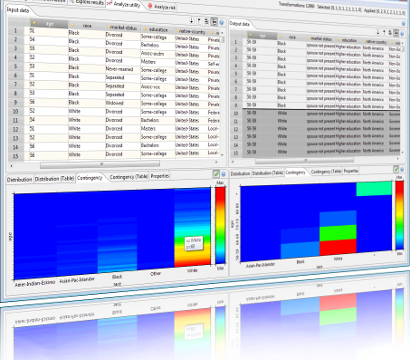Image resolution: width=410 pixels, height=360 pixels.
Task: Click the 'Applied' transformation status text
Action: click(385, 11)
